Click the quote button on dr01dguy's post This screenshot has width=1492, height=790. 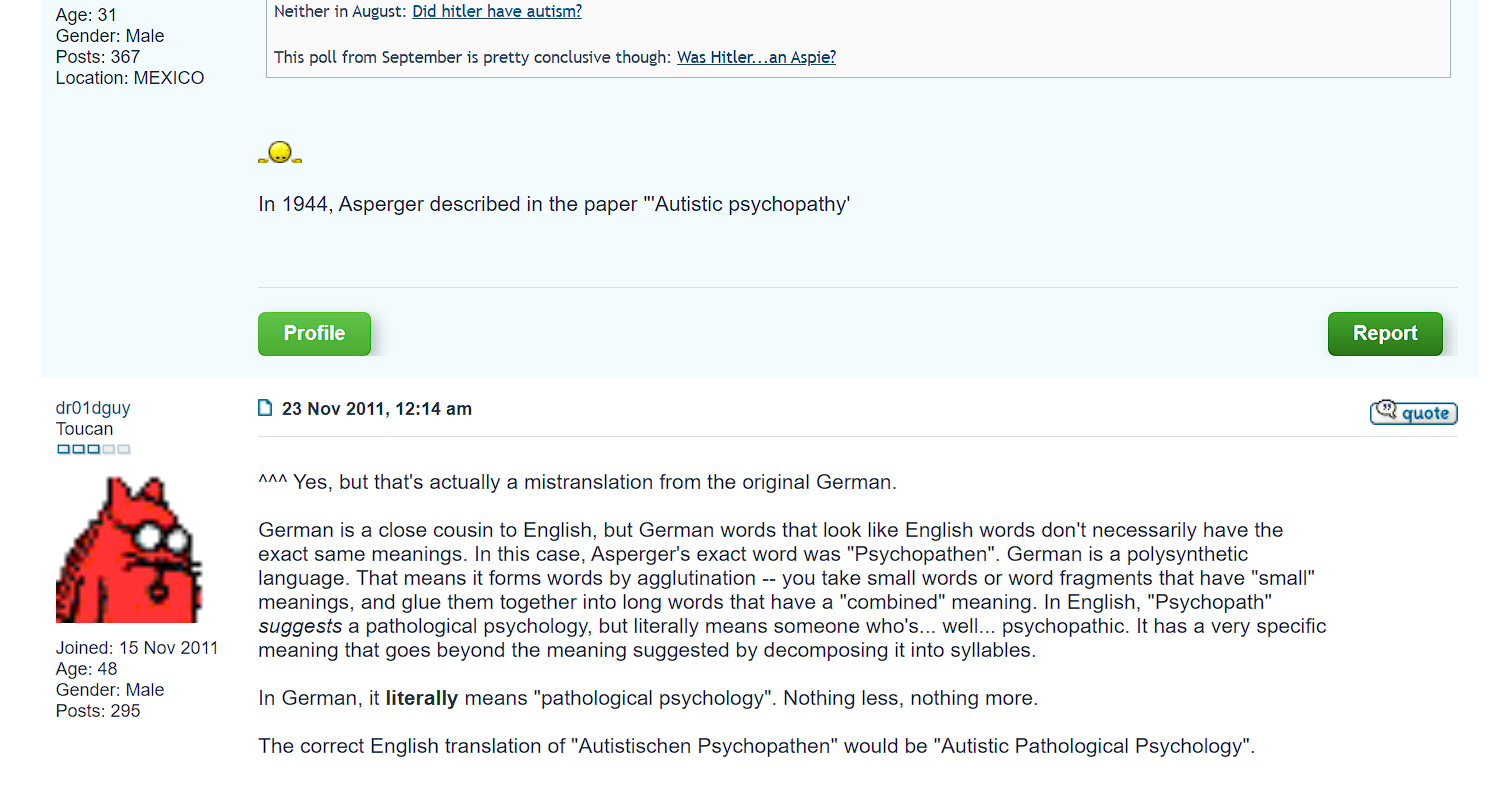tap(1413, 412)
